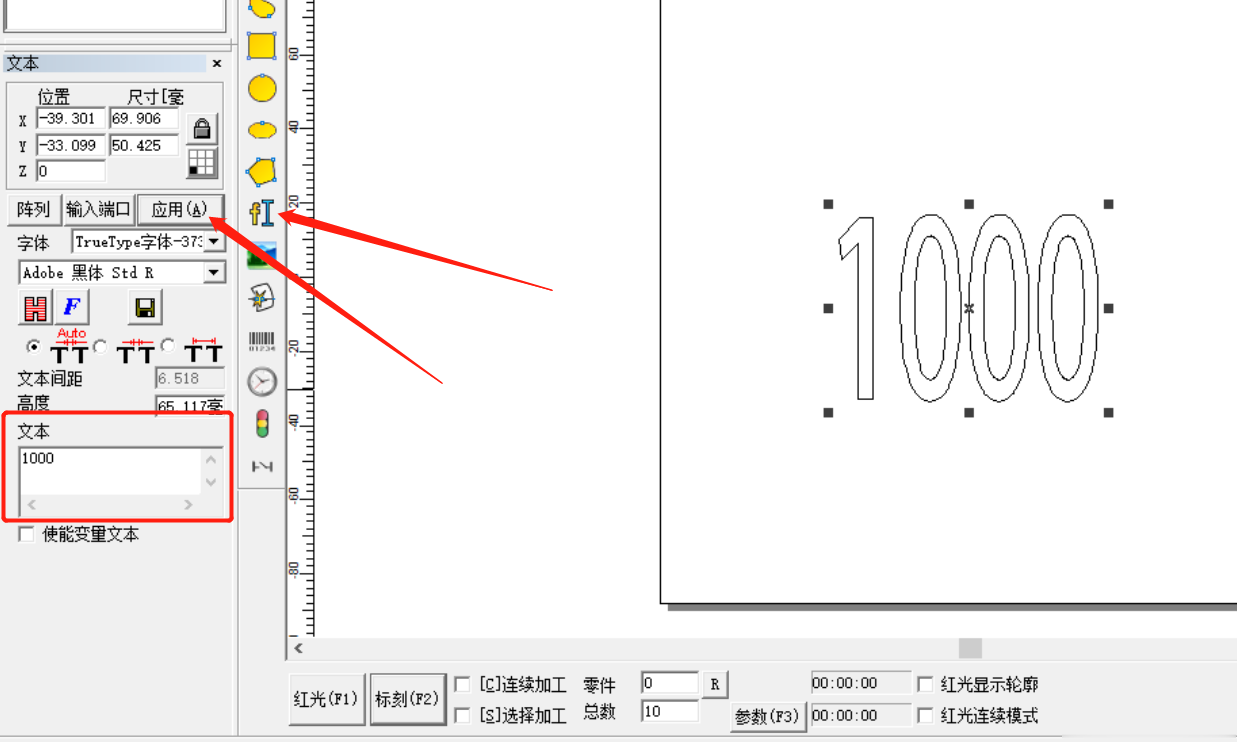
Task: Click the 总数 field showing 10
Action: 670,711
